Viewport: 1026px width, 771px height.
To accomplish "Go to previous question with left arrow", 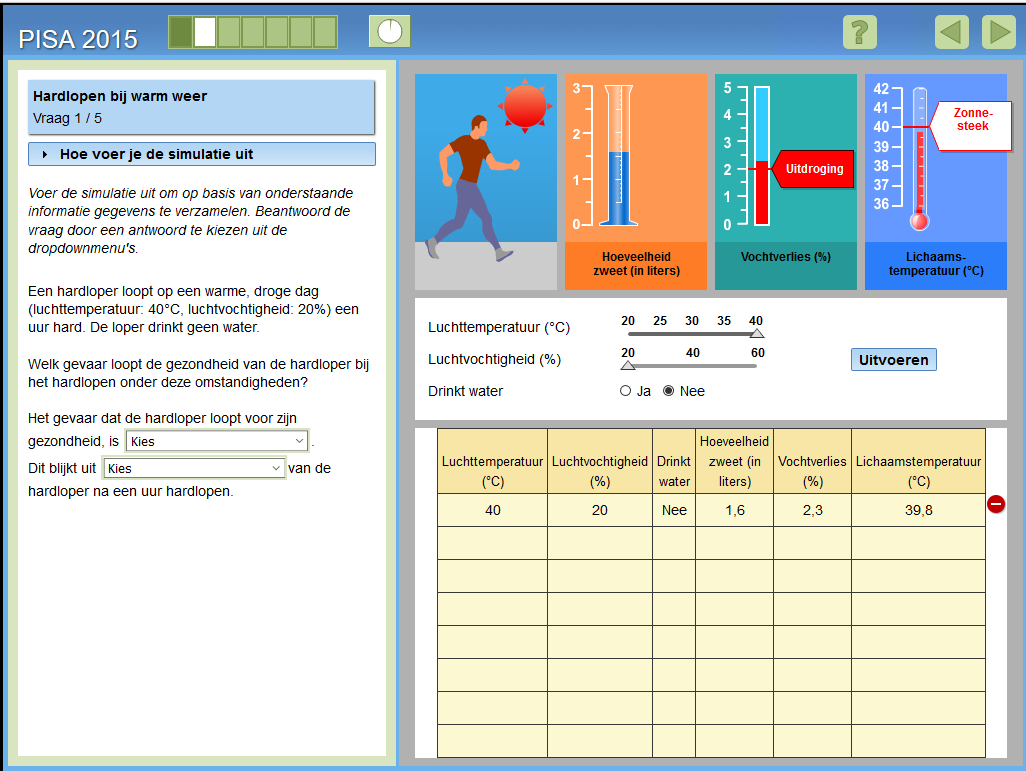I will pyautogui.click(x=952, y=33).
